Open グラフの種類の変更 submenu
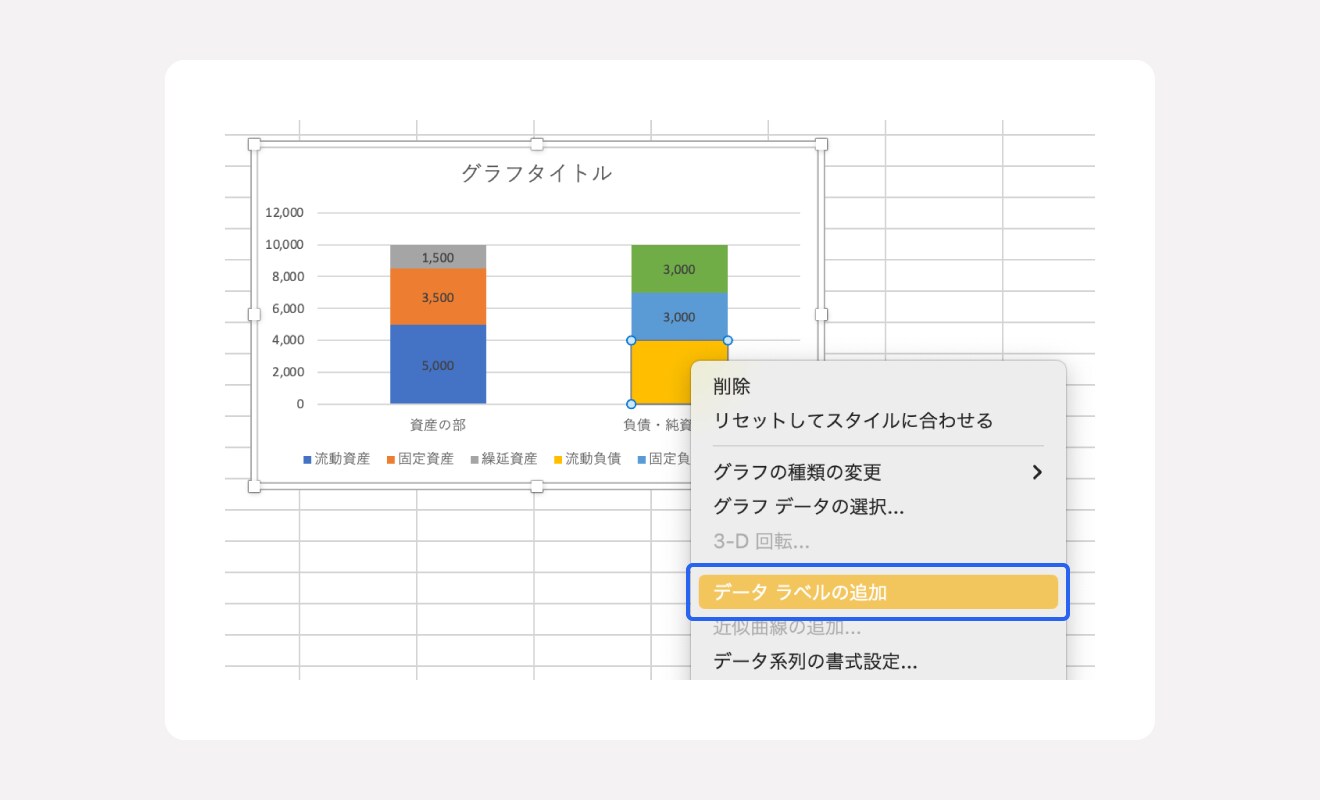Screen dimensions: 1320x800 coord(877,472)
